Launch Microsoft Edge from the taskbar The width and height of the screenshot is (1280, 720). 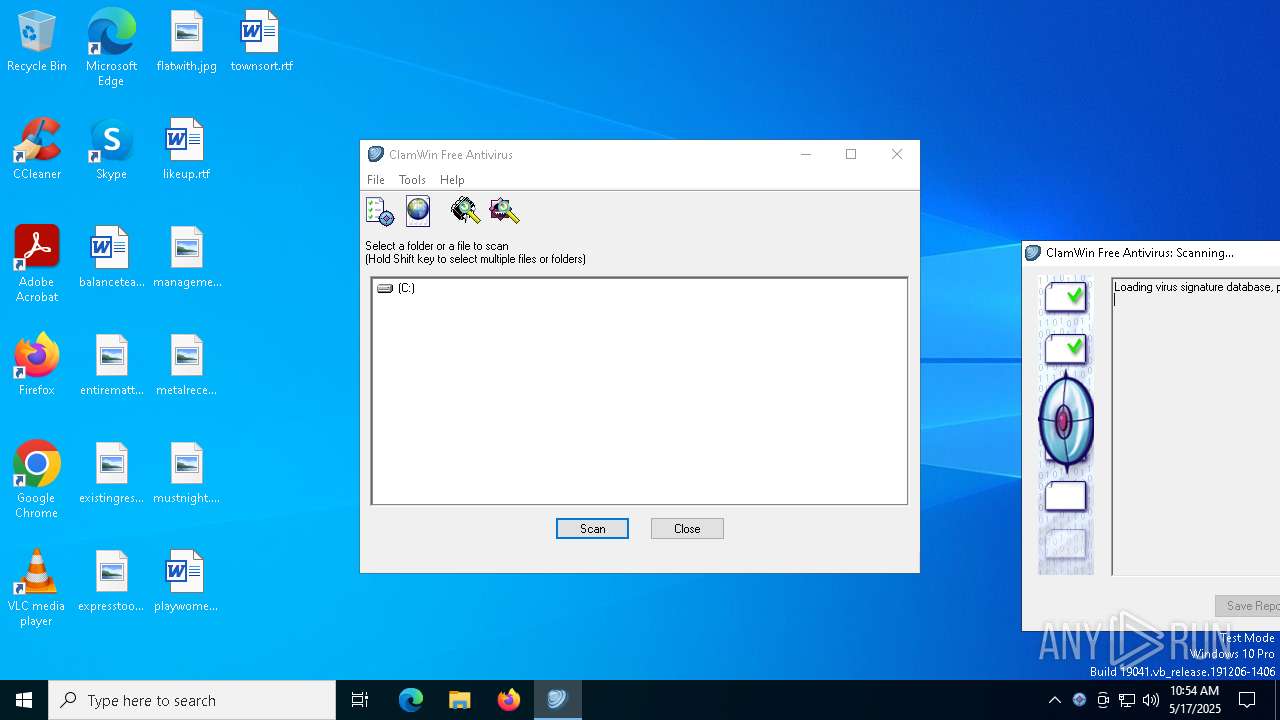coord(411,700)
